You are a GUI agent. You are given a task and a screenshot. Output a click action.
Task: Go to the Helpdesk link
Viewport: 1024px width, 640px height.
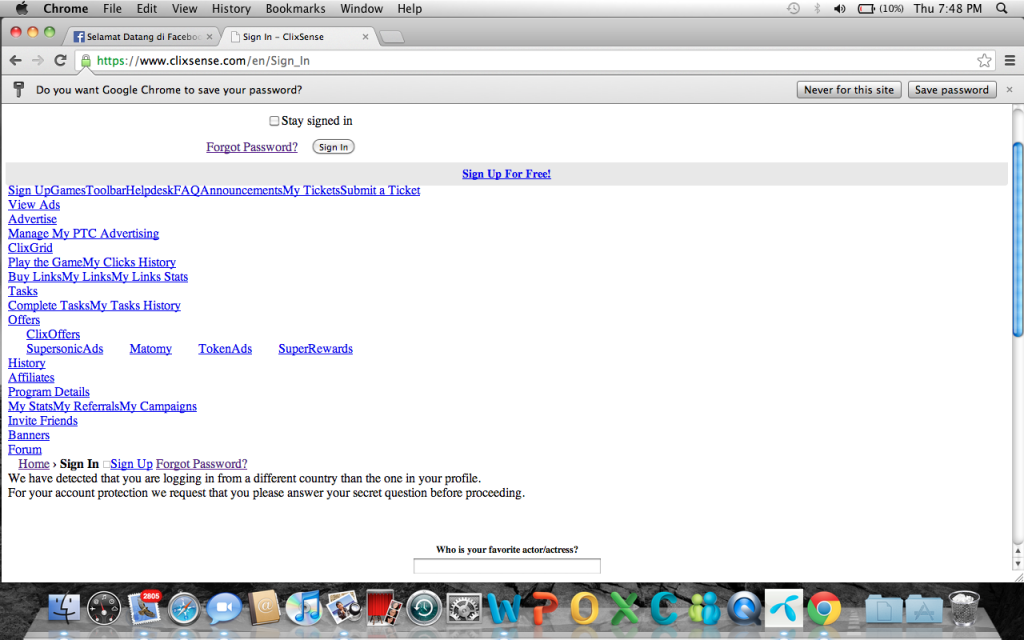150,190
